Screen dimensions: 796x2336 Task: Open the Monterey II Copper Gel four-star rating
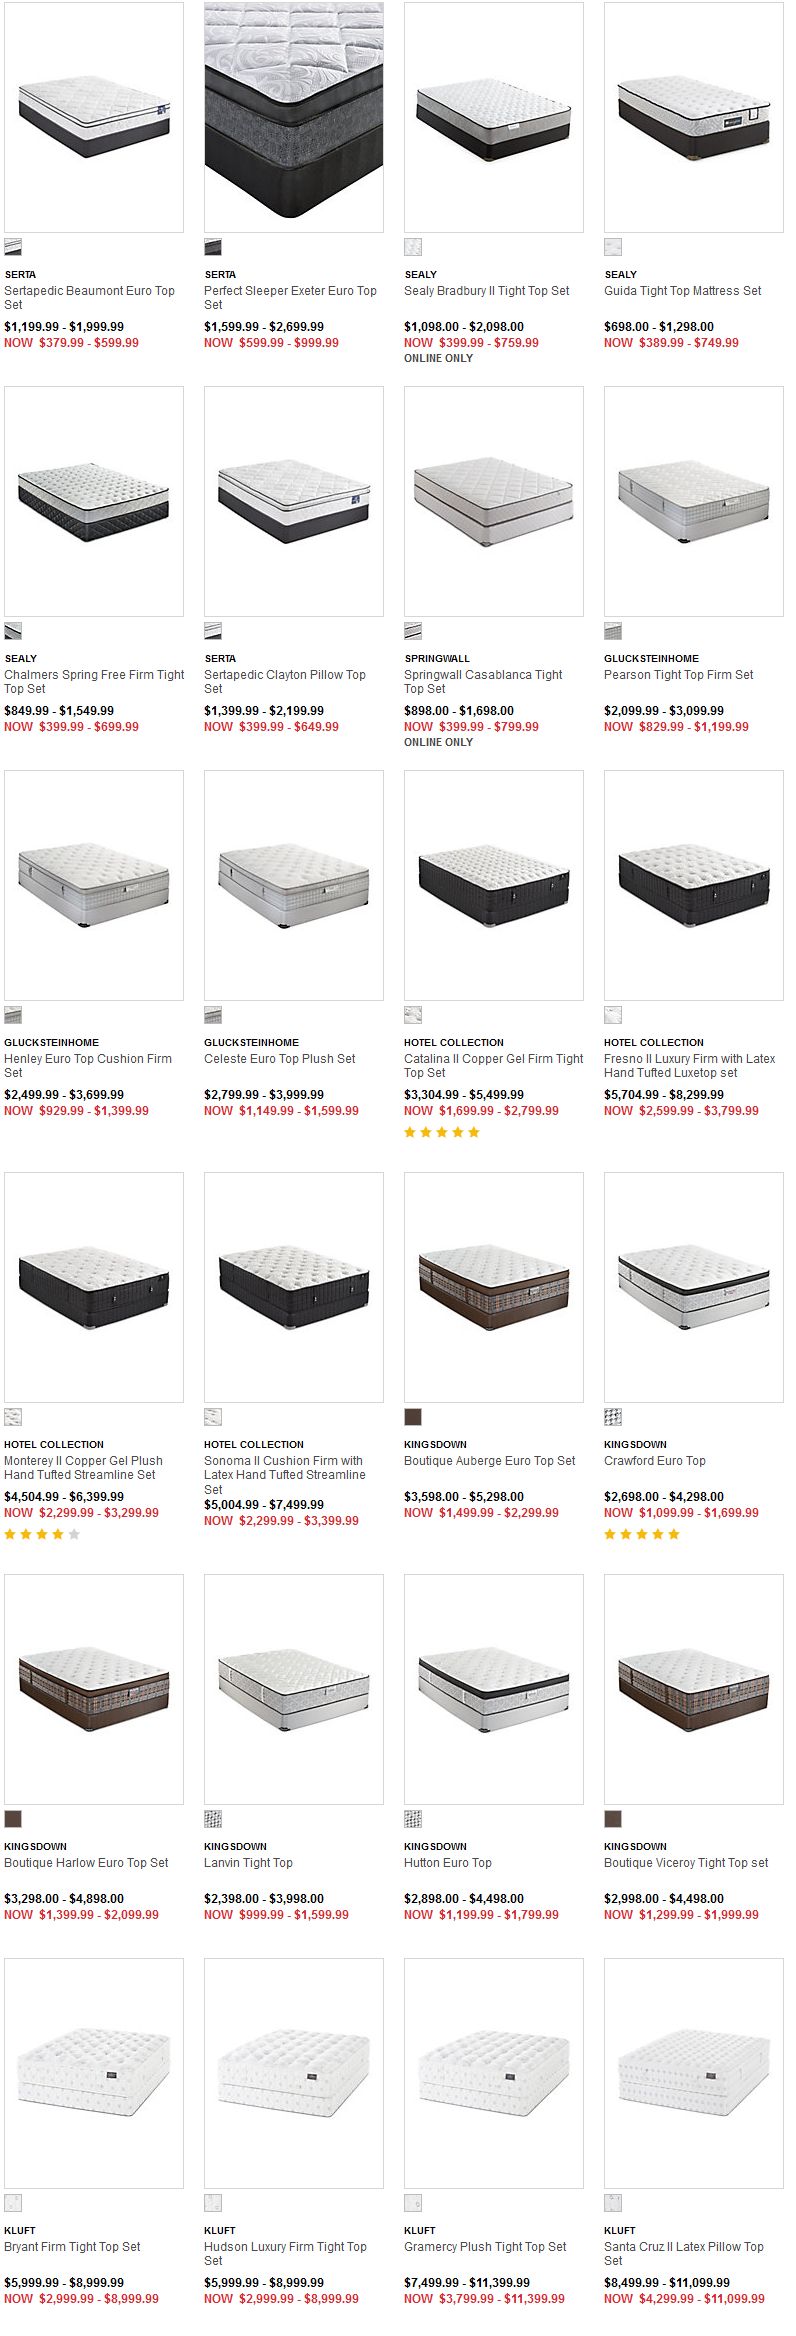pyautogui.click(x=42, y=1535)
